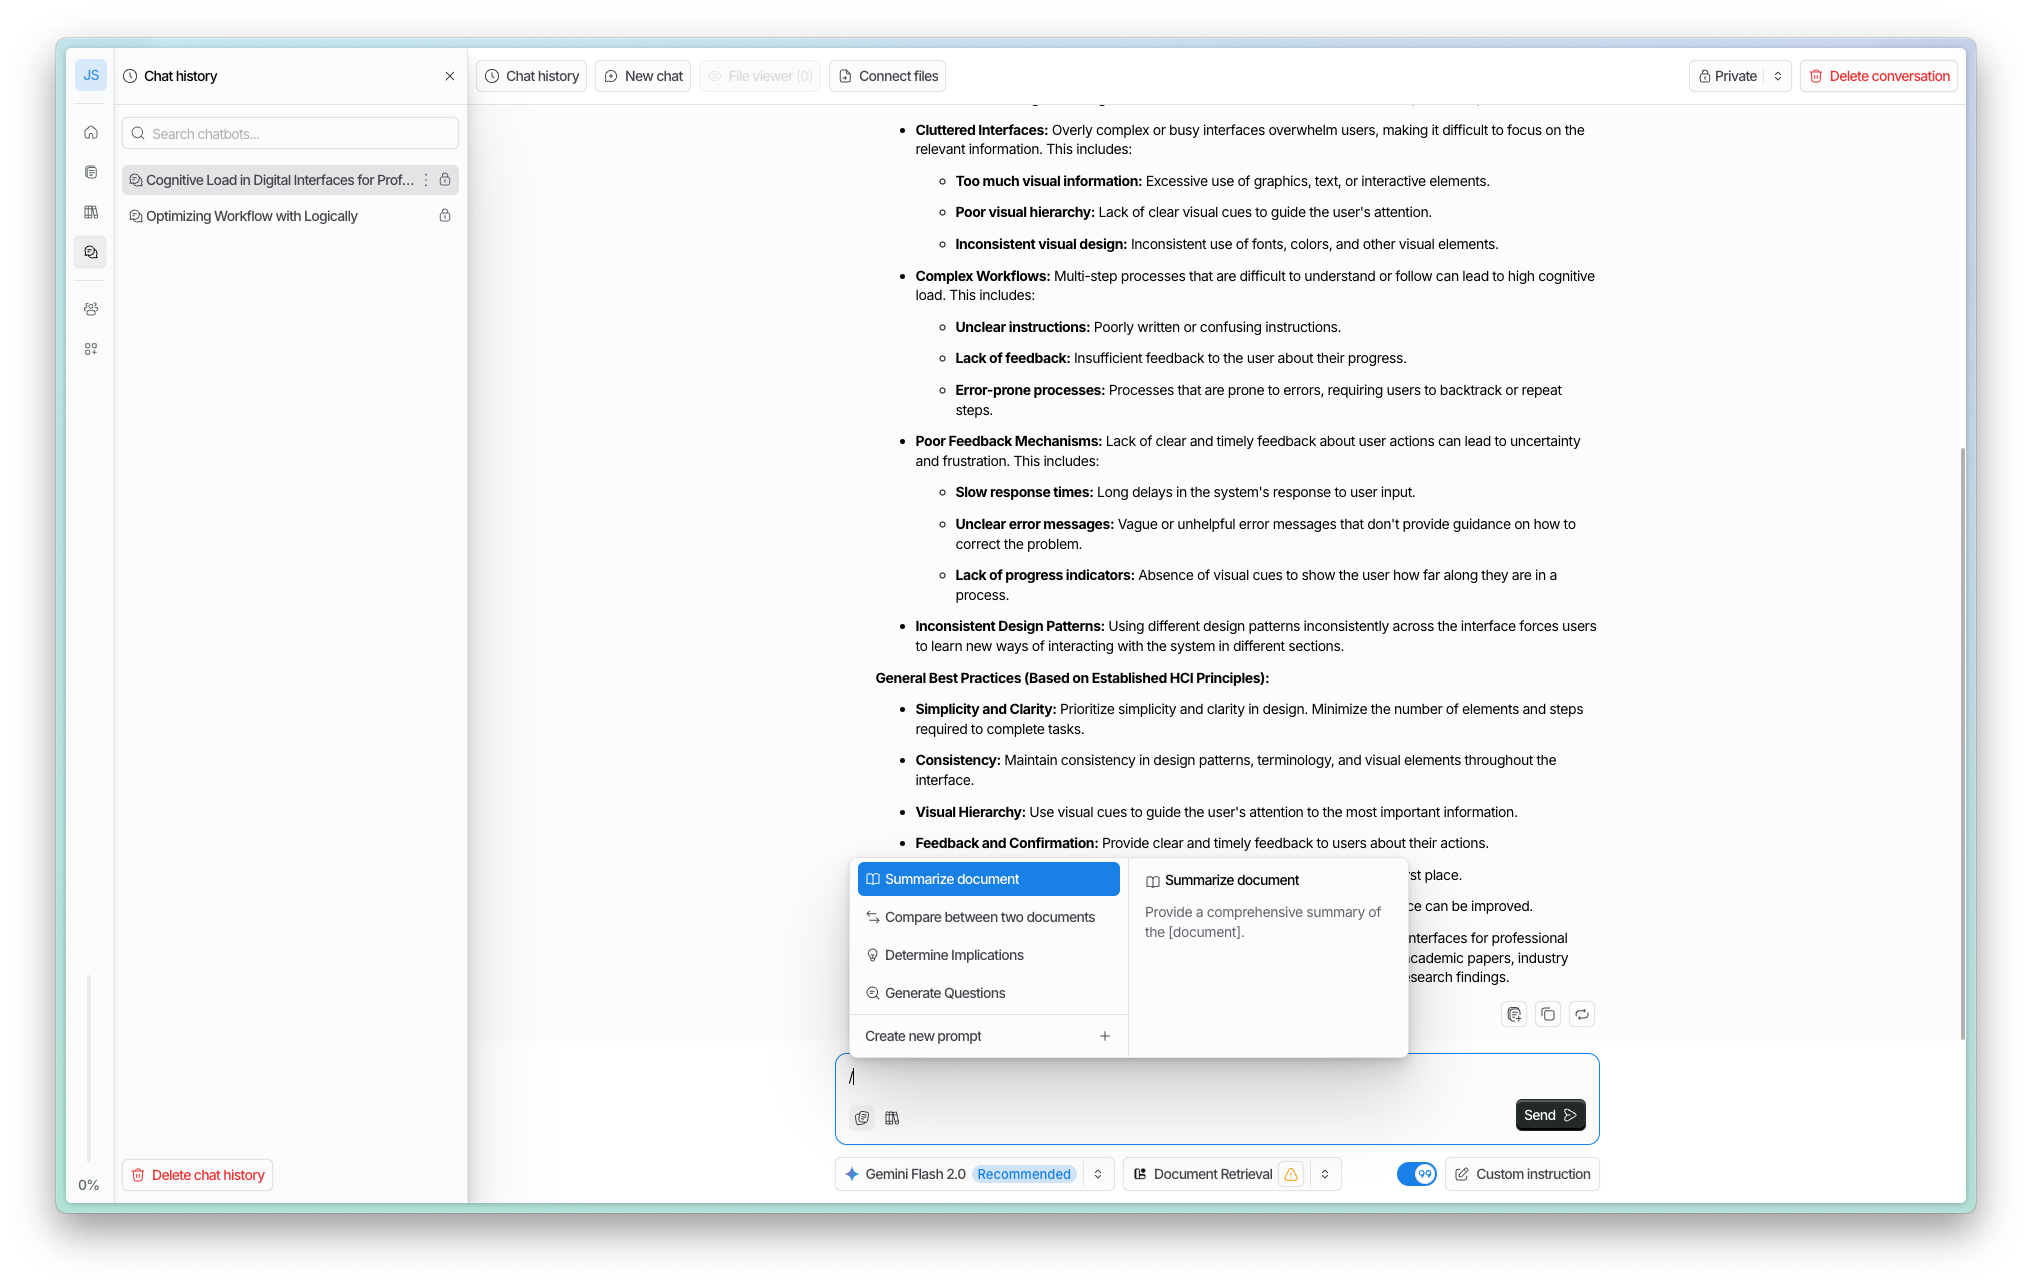
Task: Toggle lock on the Cognitive Load chat
Action: [445, 180]
